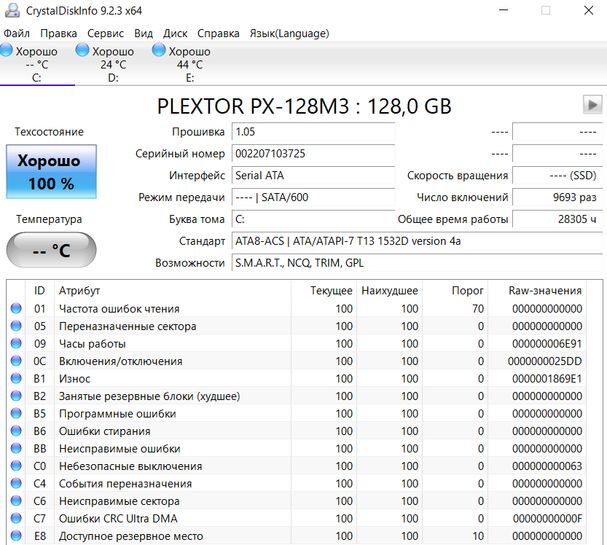The image size is (607, 545).
Task: Click CrystalDiskInfo app icon in title bar
Action: tap(12, 11)
